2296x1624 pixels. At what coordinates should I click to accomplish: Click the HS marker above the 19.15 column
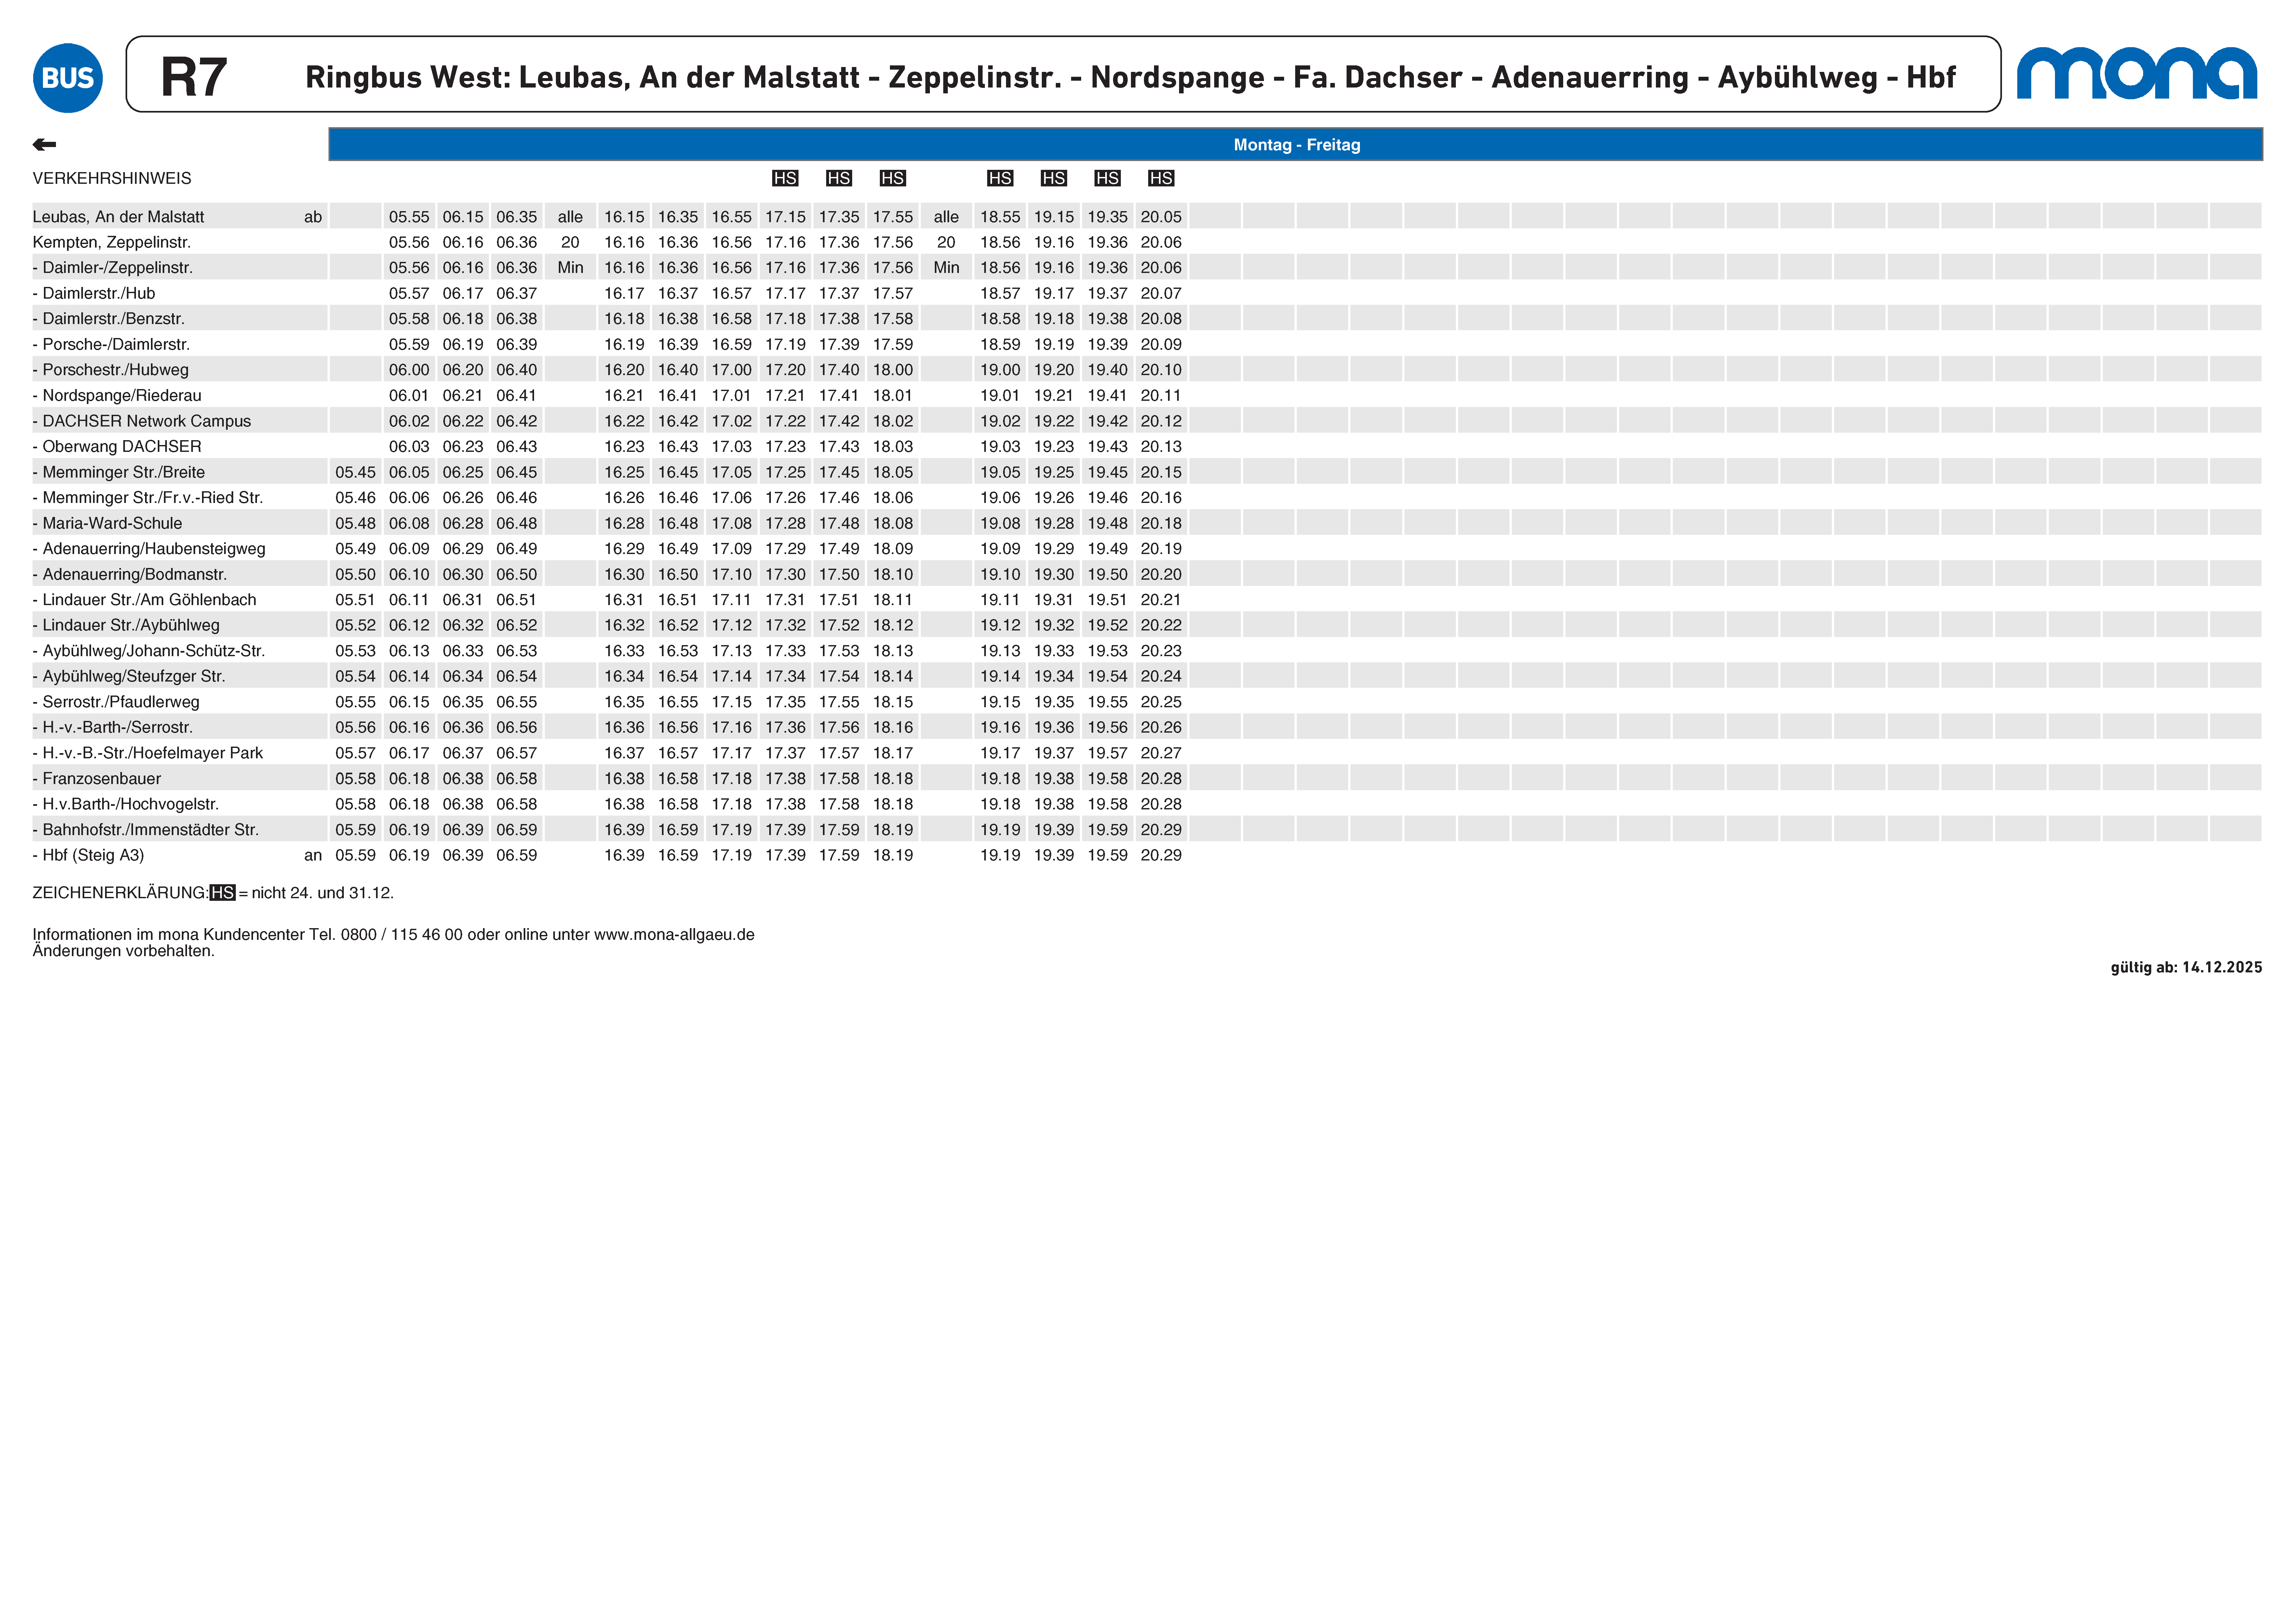point(1054,178)
